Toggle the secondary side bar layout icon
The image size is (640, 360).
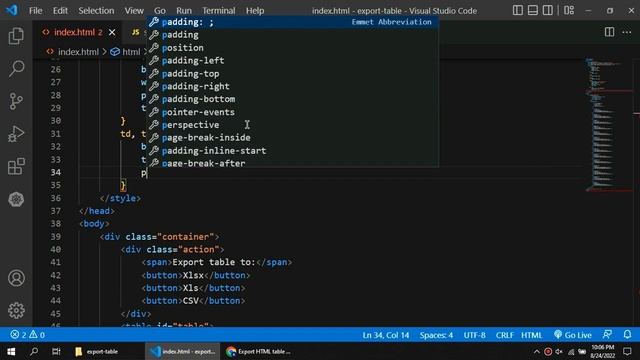click(548, 10)
